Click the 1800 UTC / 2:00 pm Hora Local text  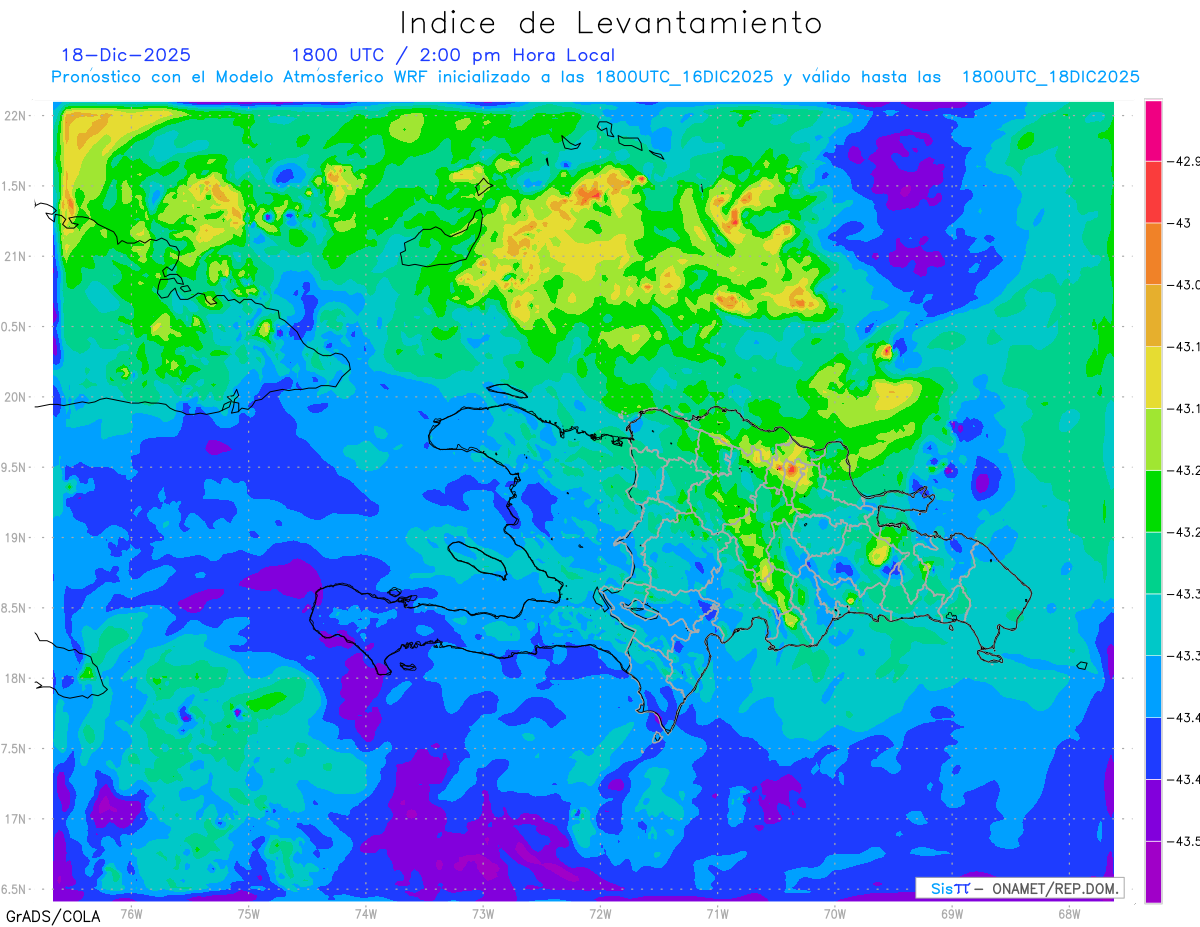click(x=453, y=55)
